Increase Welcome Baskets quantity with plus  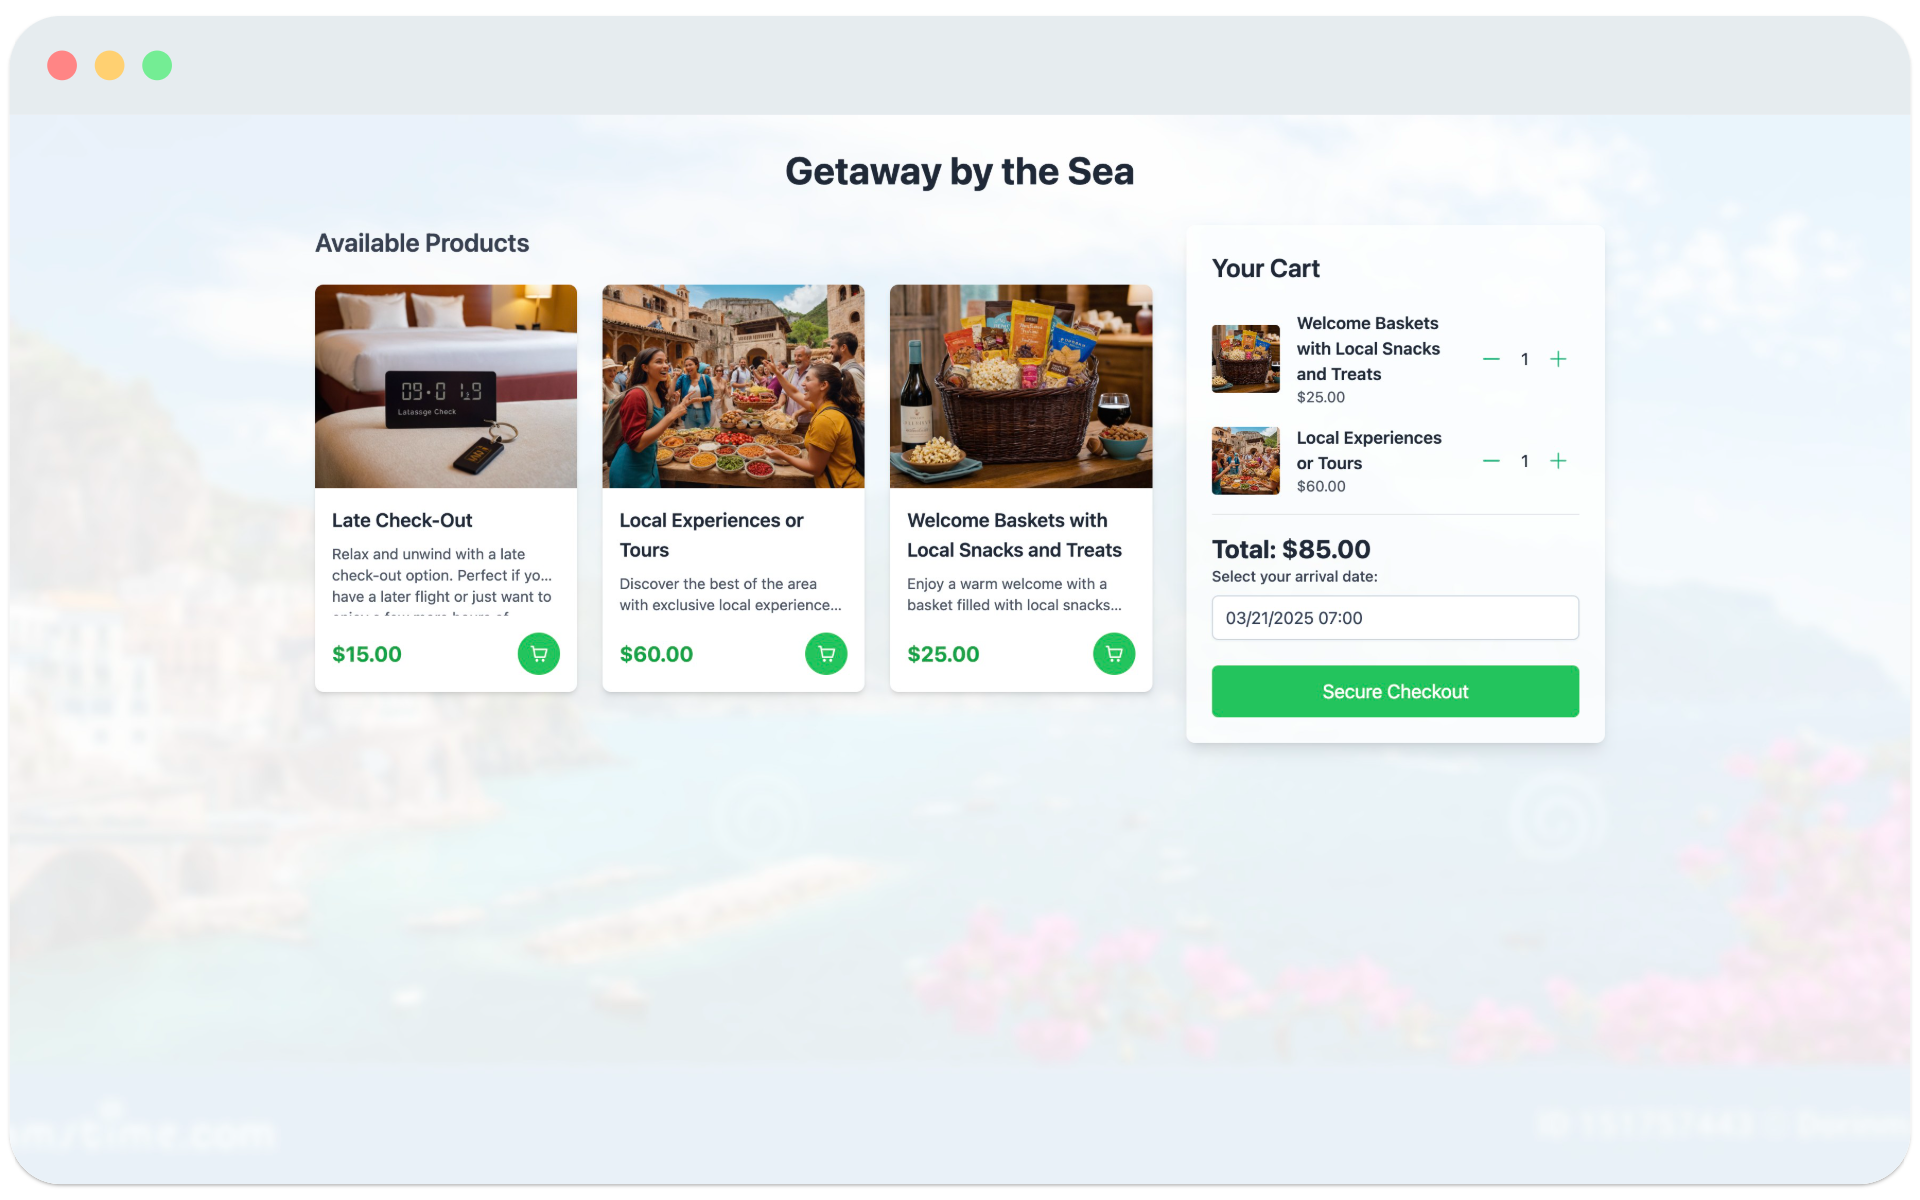tap(1558, 359)
